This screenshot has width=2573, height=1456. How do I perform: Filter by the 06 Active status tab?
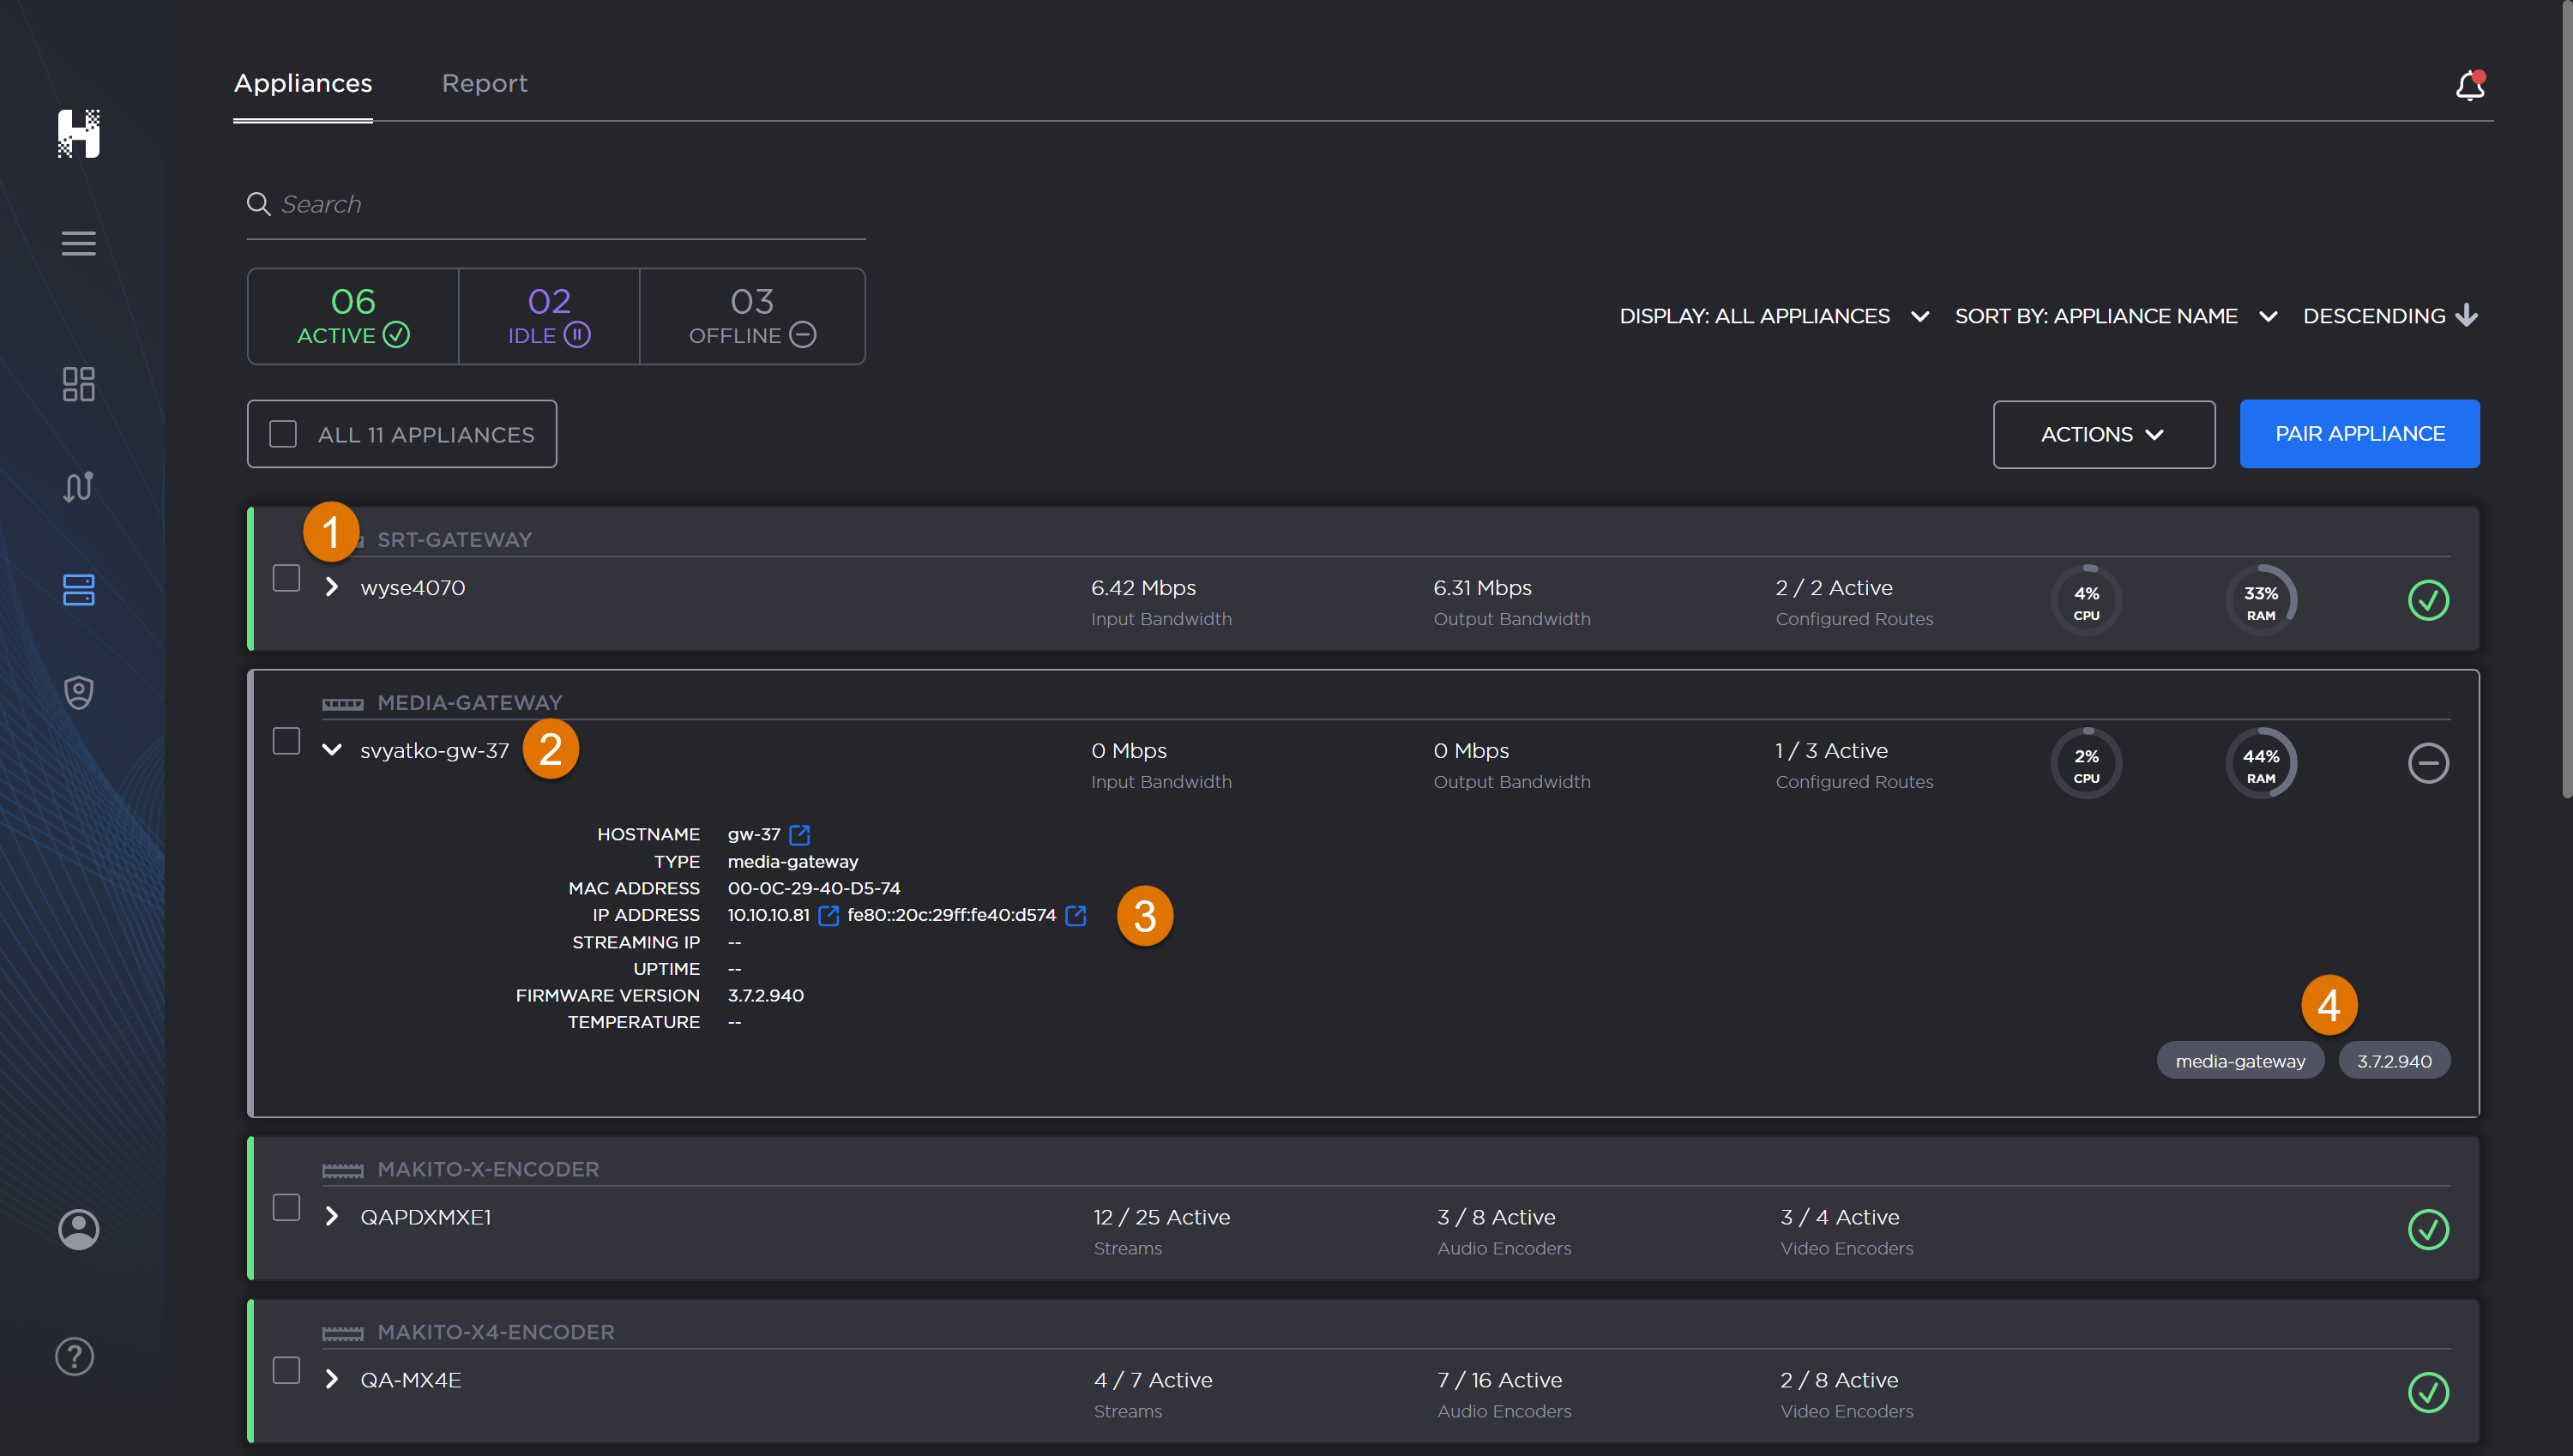click(x=353, y=316)
